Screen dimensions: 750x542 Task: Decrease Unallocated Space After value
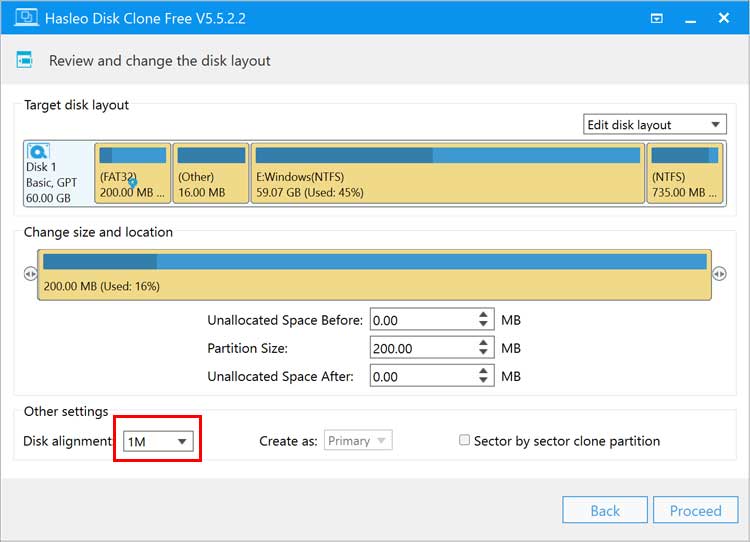484,381
